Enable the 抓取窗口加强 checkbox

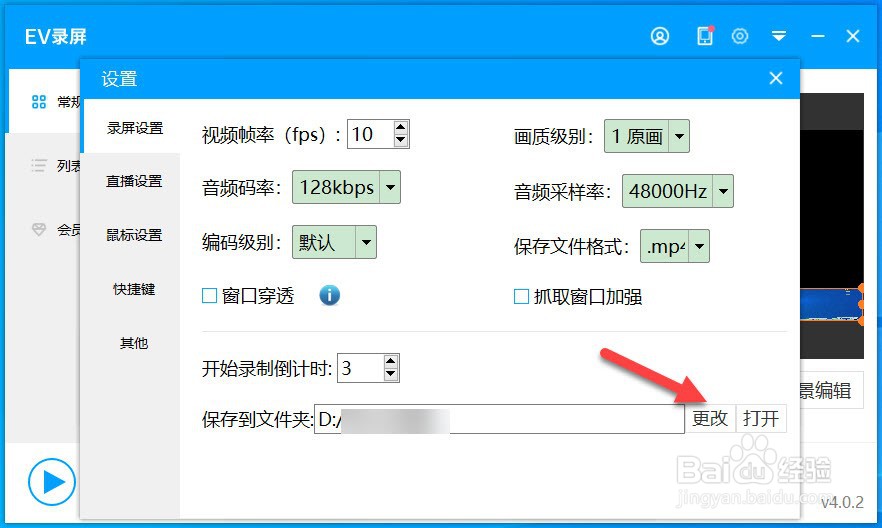coord(521,296)
